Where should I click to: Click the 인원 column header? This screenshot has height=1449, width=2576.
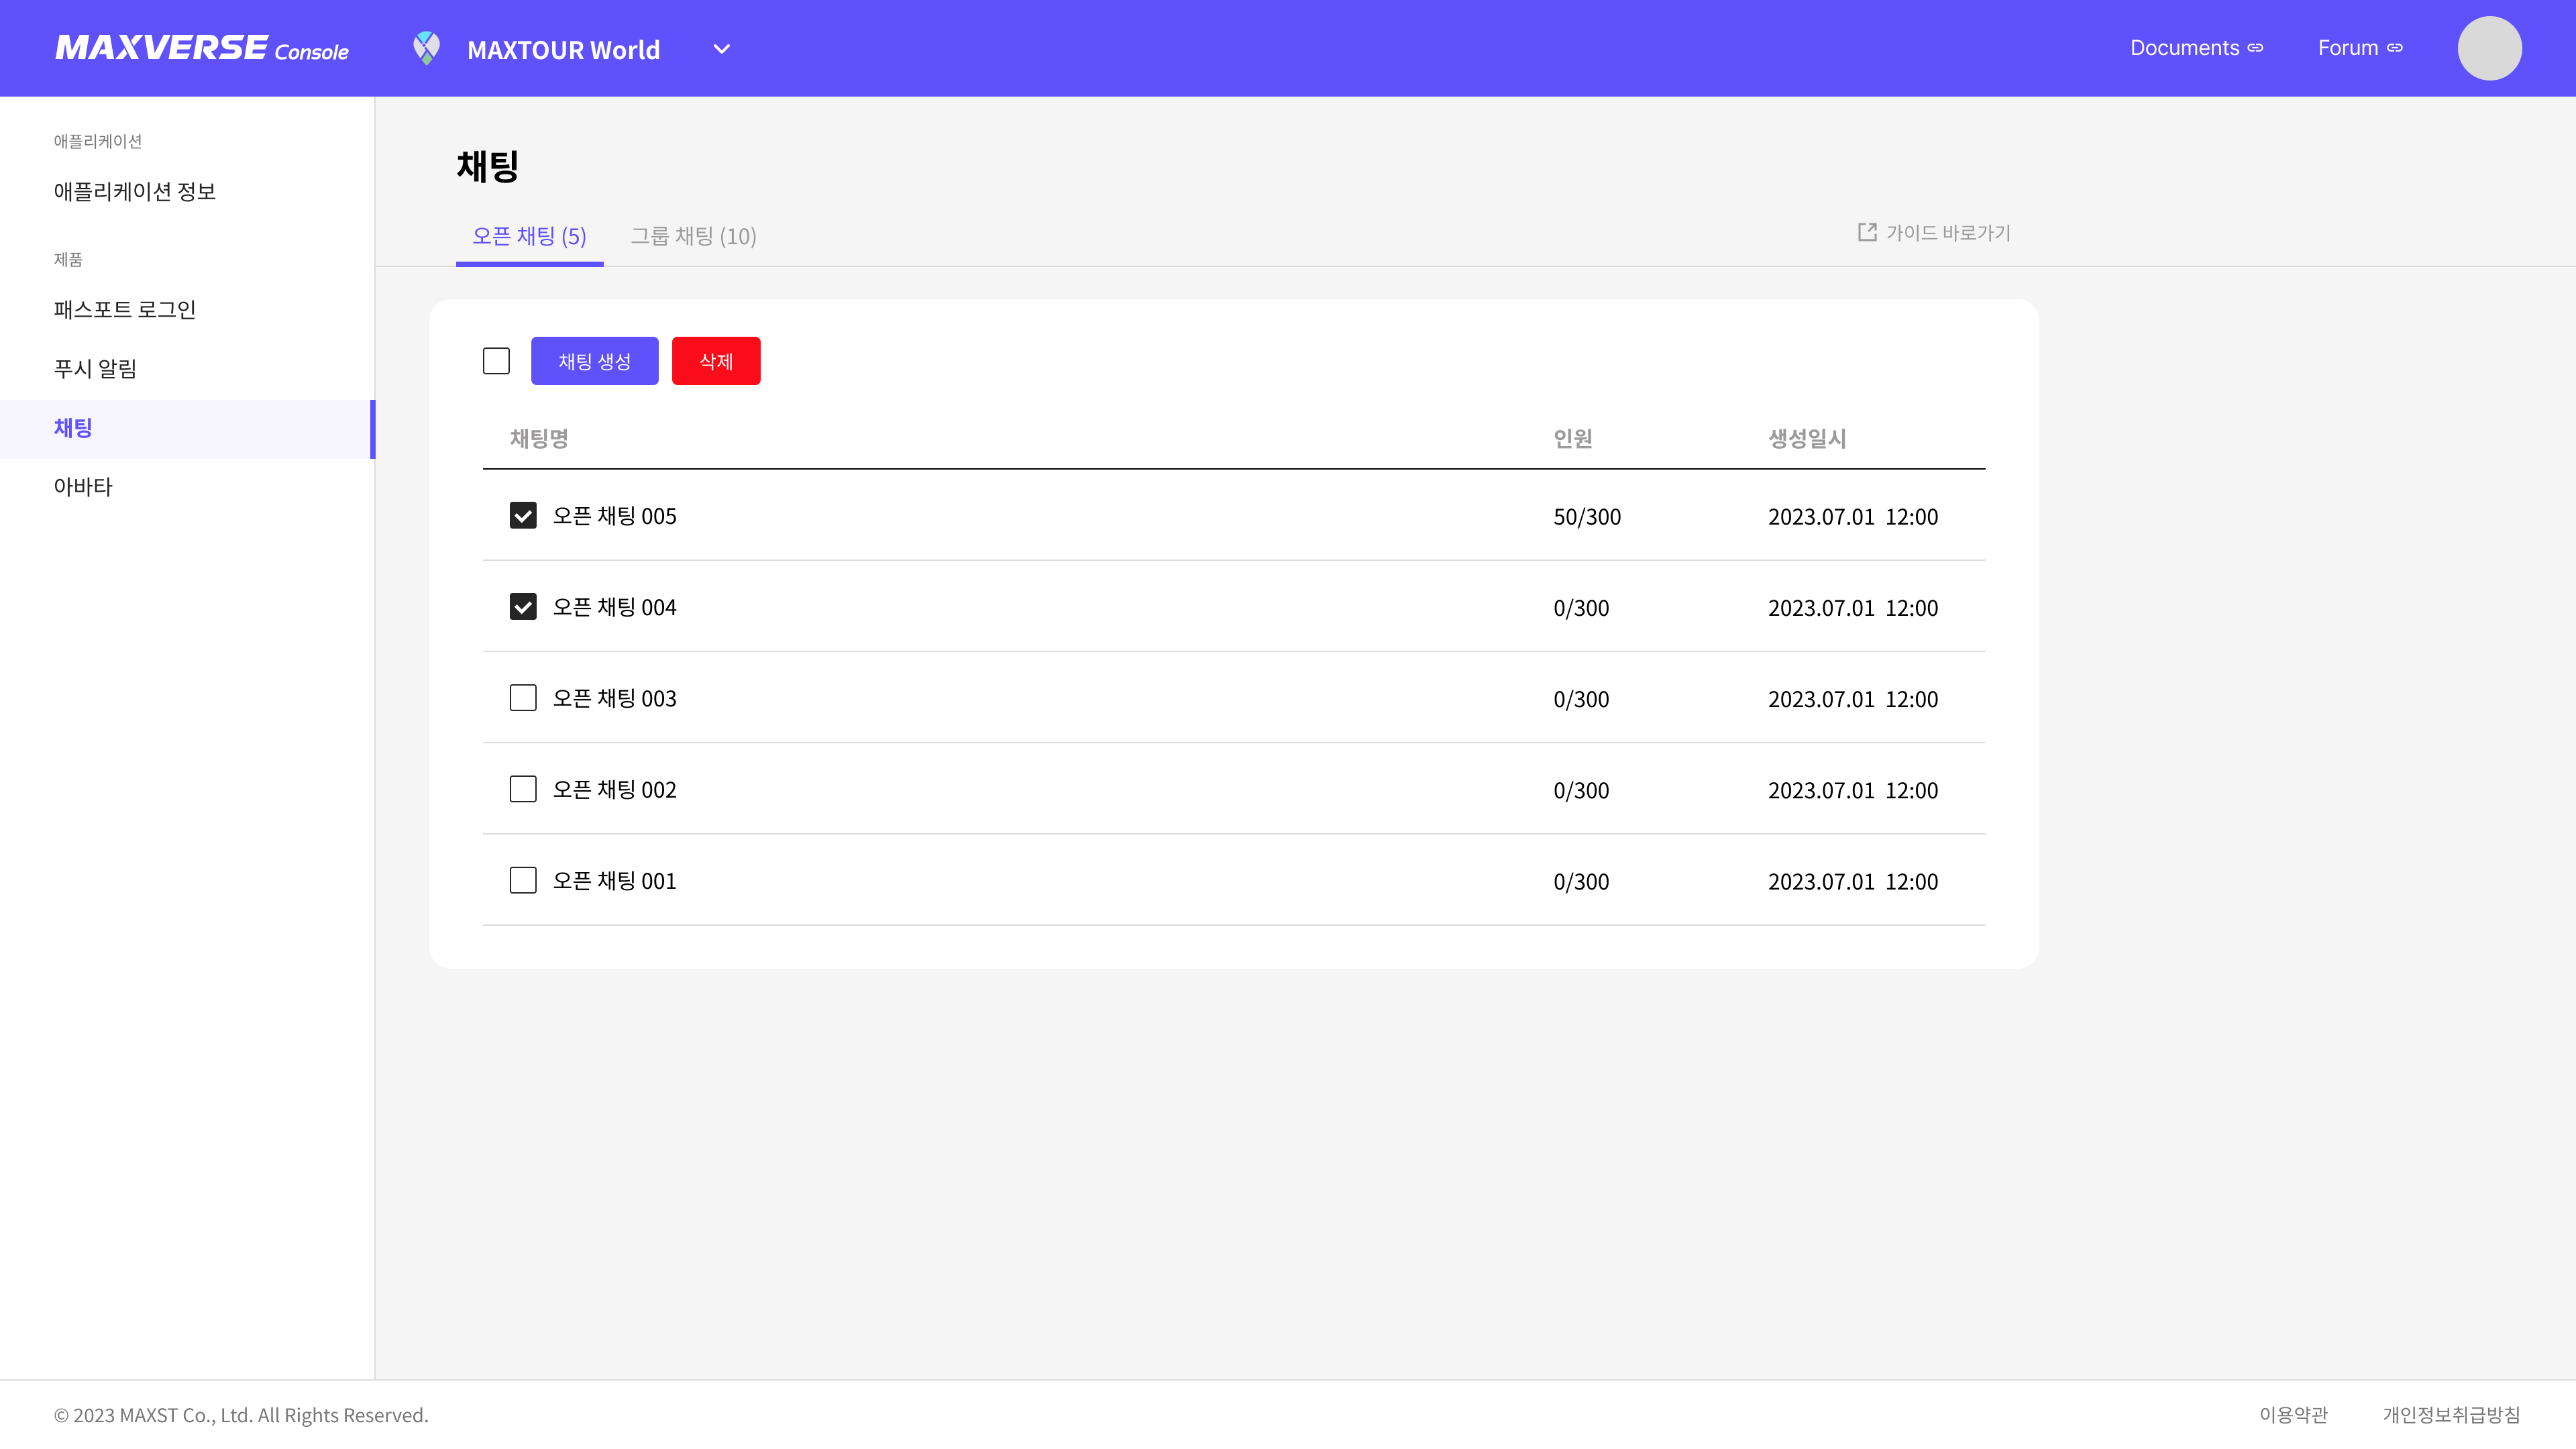click(x=1572, y=438)
